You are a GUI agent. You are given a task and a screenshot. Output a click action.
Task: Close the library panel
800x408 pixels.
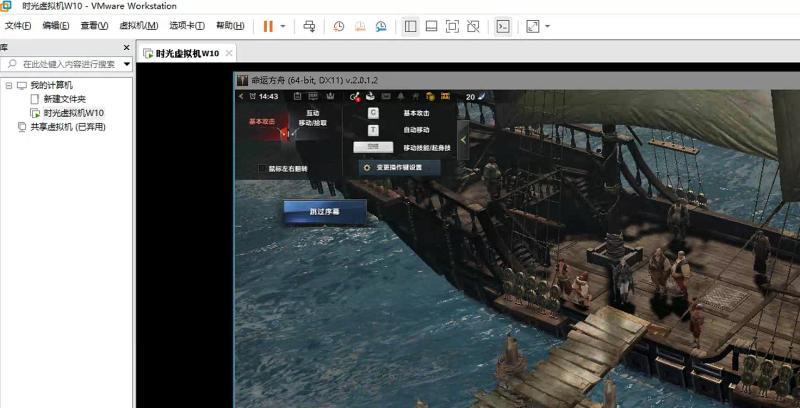pyautogui.click(x=127, y=47)
